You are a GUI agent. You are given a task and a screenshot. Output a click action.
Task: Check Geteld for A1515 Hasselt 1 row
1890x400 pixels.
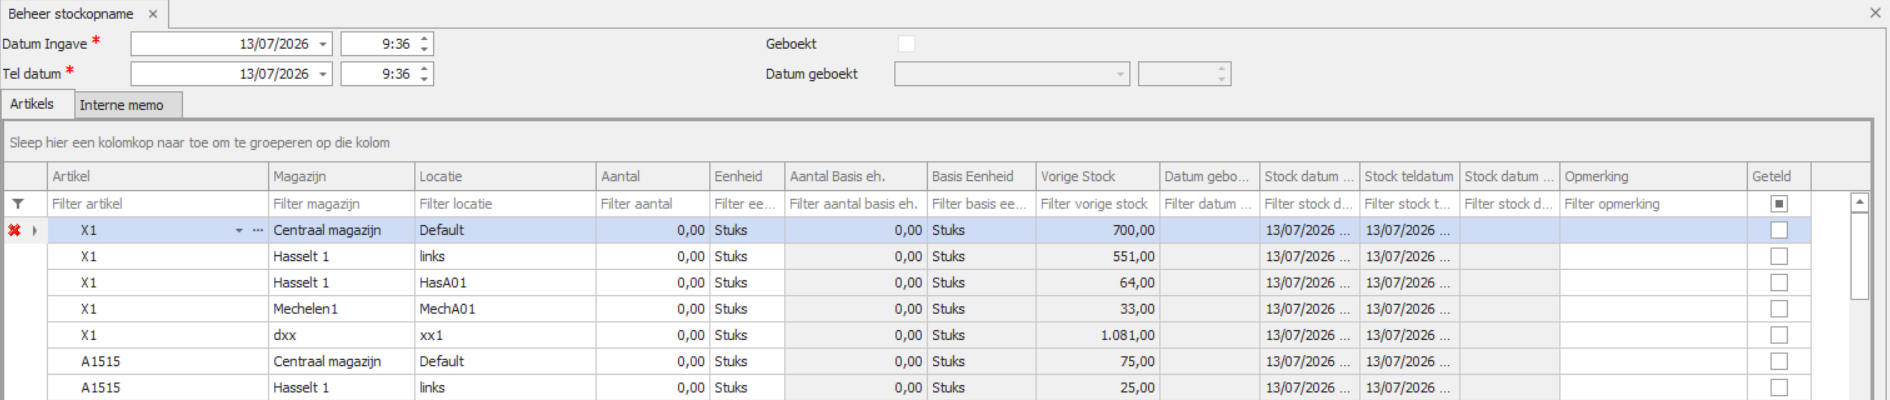pyautogui.click(x=1779, y=387)
